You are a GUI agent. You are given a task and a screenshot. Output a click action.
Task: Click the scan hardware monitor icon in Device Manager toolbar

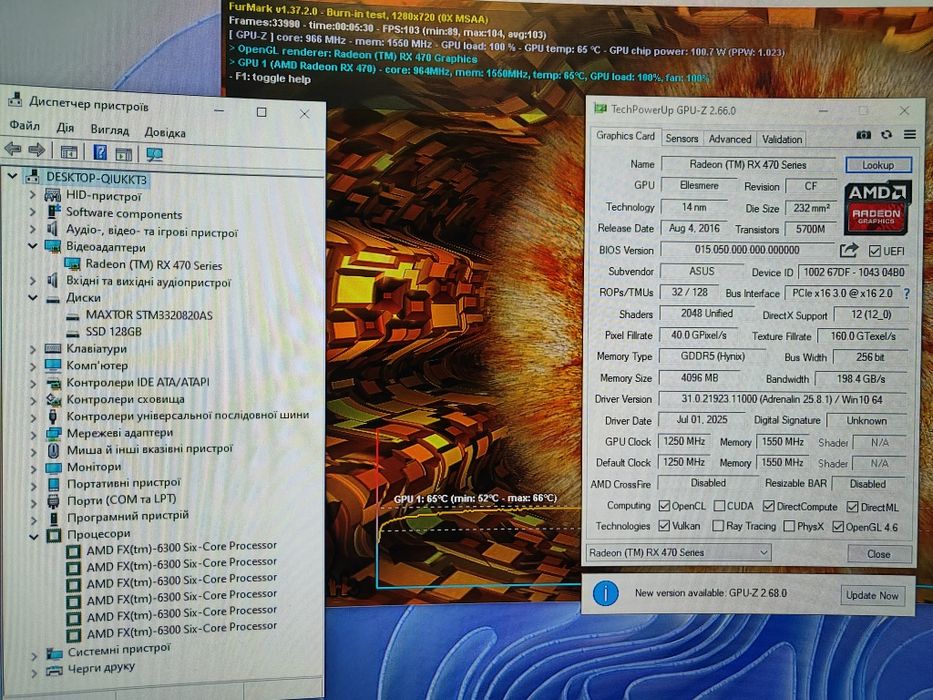pyautogui.click(x=154, y=154)
